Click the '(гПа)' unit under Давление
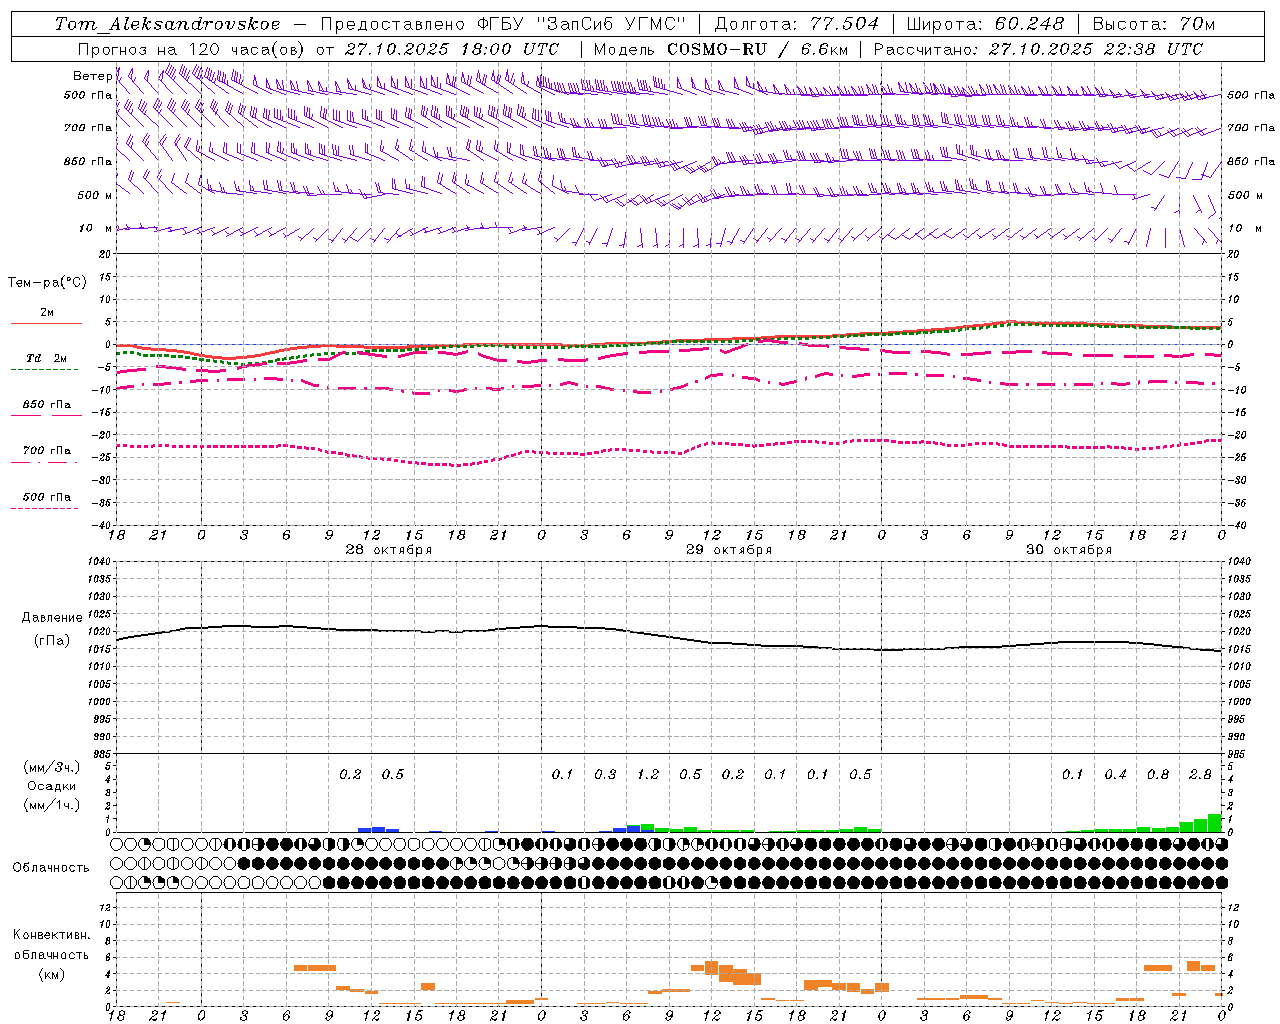The width and height of the screenshot is (1280, 1024). pos(51,641)
